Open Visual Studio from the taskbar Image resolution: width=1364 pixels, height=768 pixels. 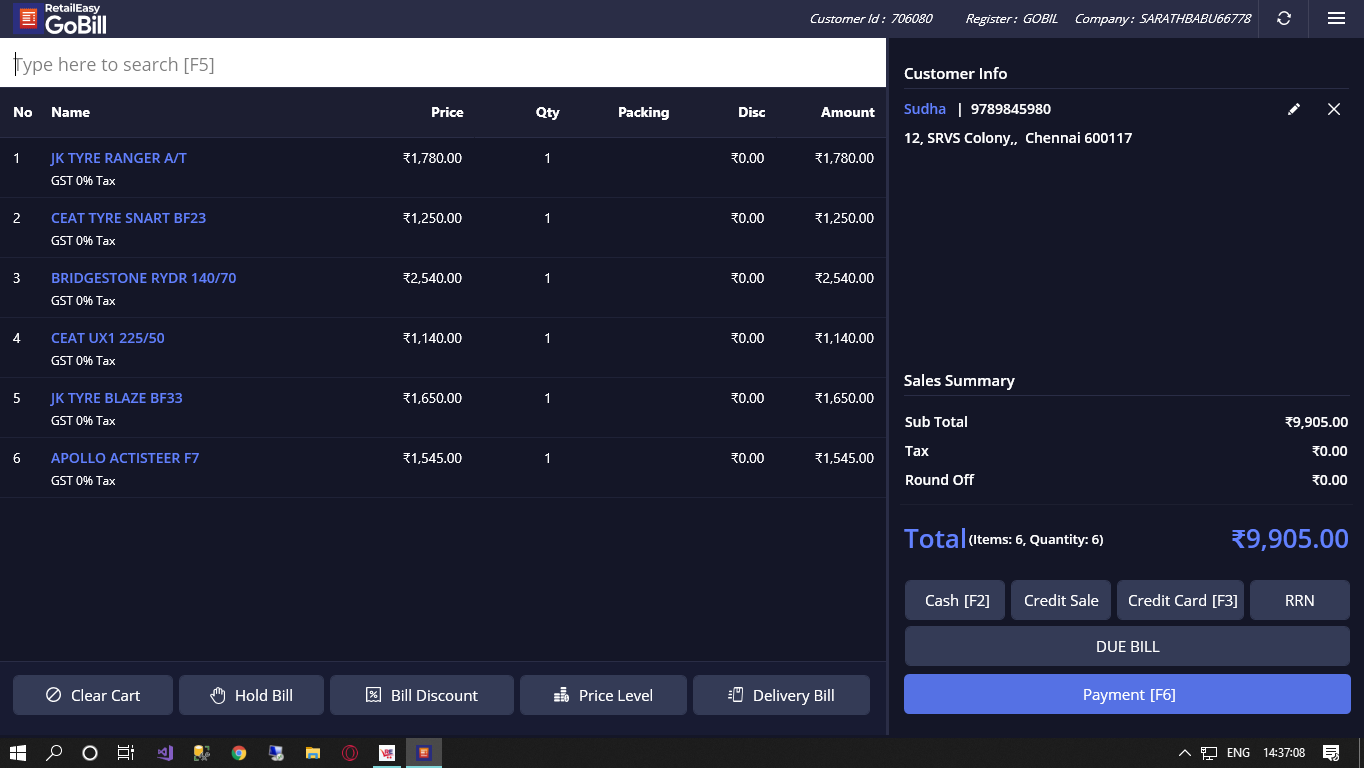pos(165,753)
